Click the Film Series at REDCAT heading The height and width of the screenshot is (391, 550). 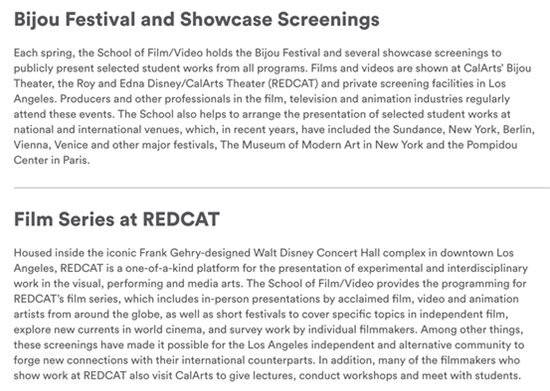pos(117,220)
